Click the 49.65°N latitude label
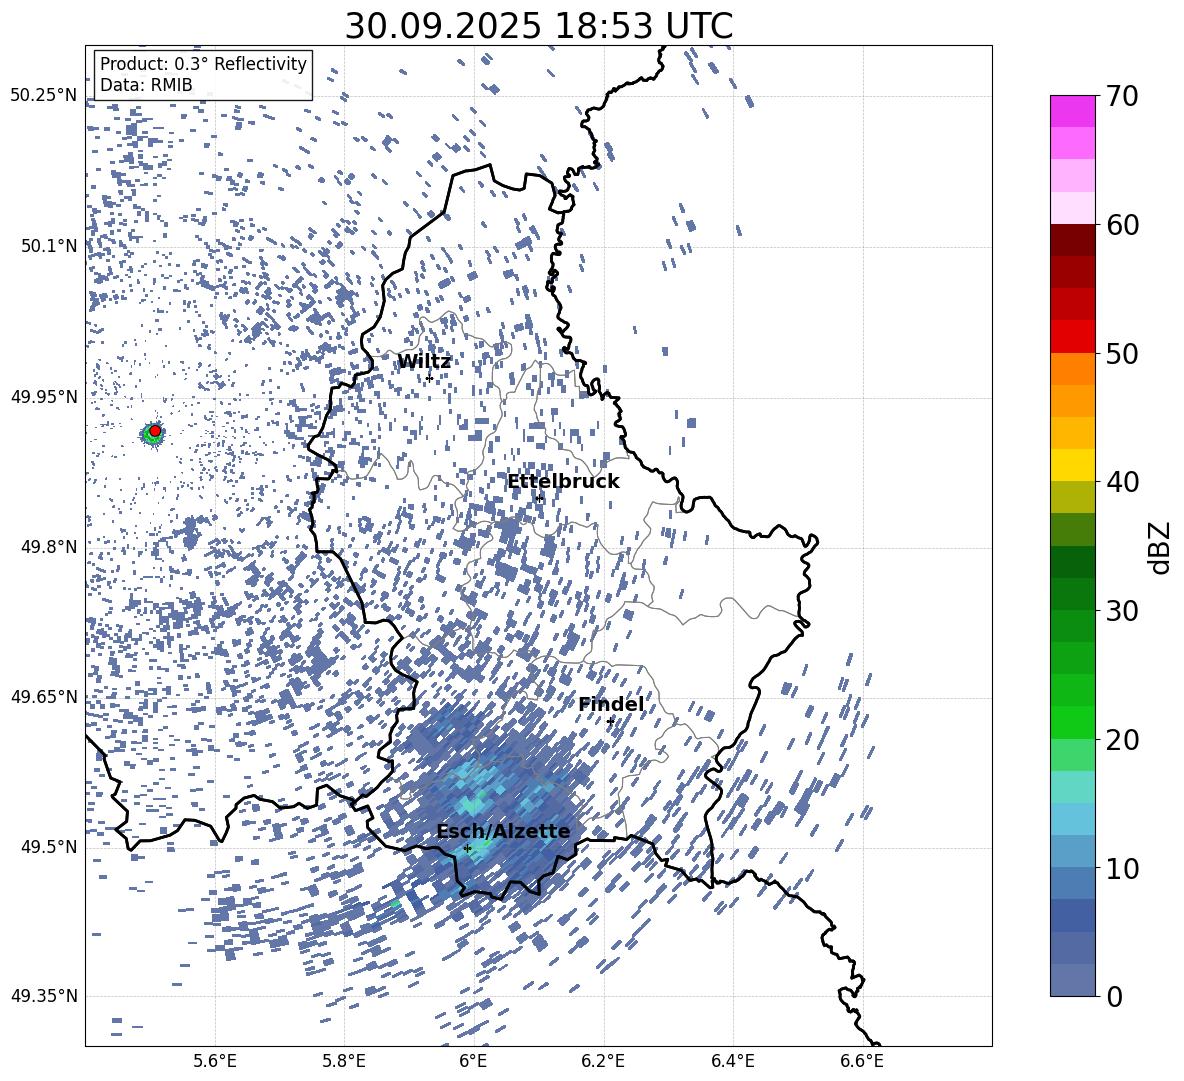 click(x=44, y=696)
